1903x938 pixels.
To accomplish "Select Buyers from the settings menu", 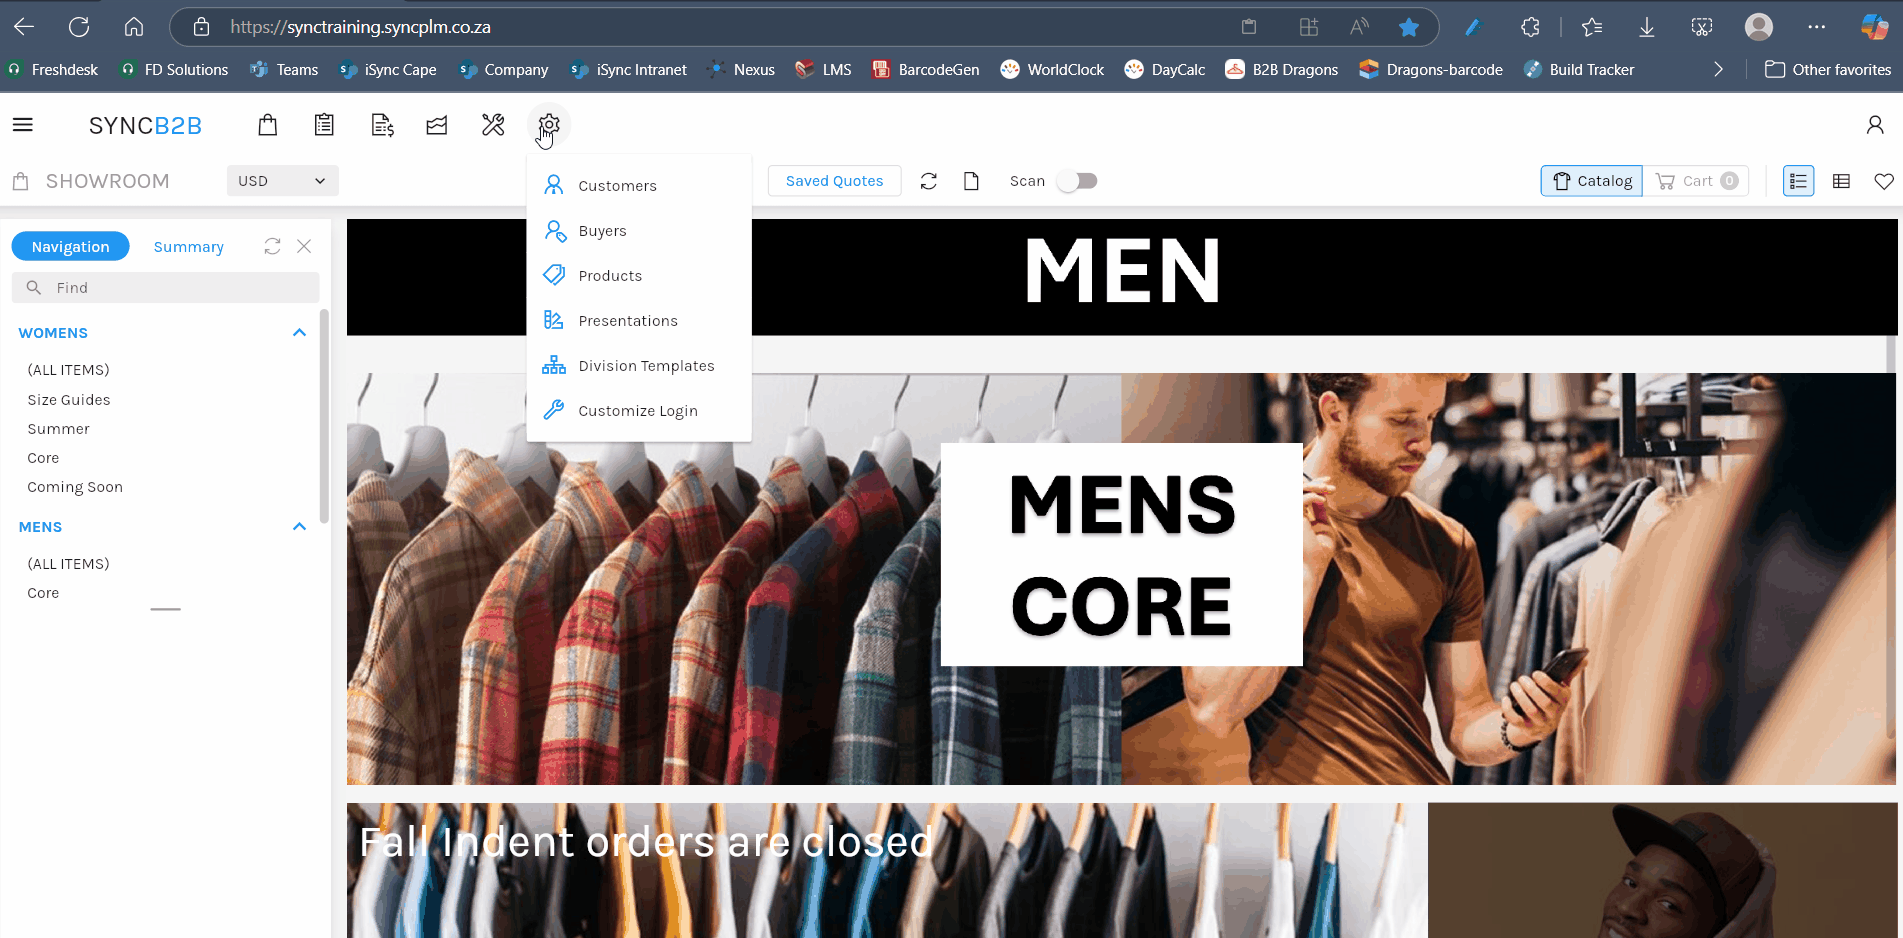I will coord(639,231).
